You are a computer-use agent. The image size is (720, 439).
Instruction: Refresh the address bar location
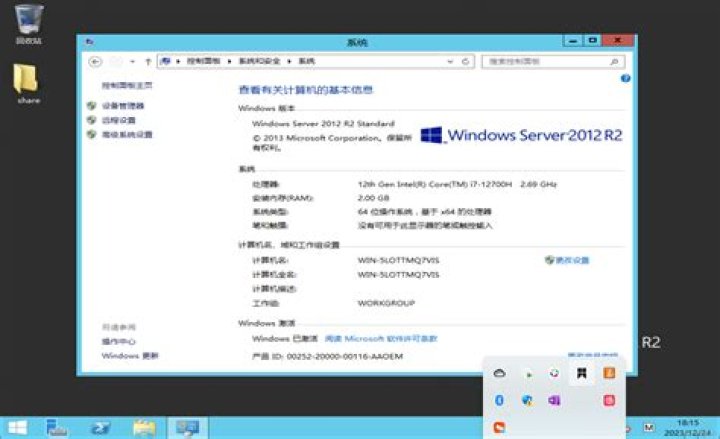point(466,62)
